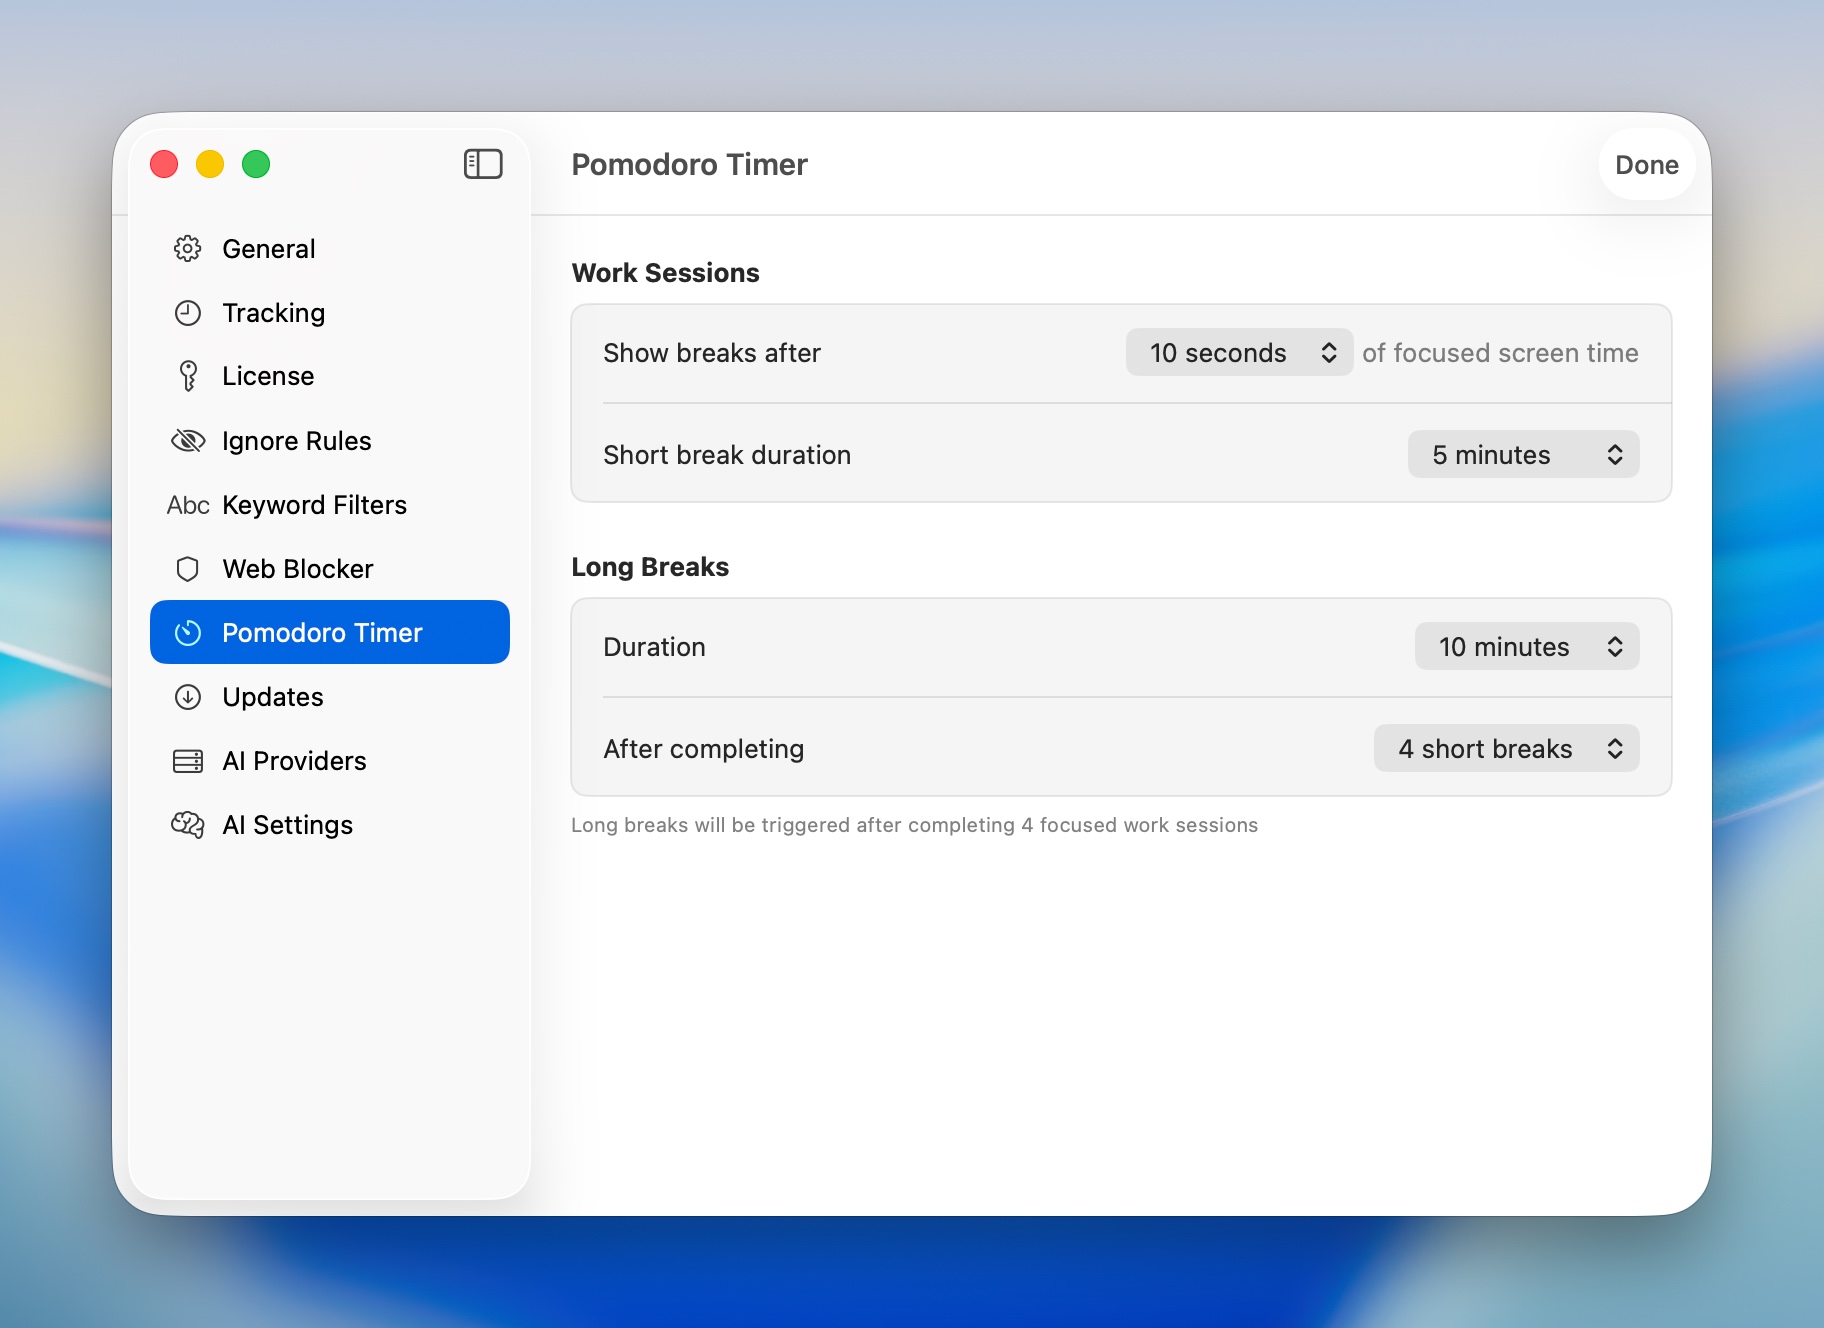Image resolution: width=1824 pixels, height=1328 pixels.
Task: Open Ignore Rules via the eye icon
Action: click(x=188, y=440)
